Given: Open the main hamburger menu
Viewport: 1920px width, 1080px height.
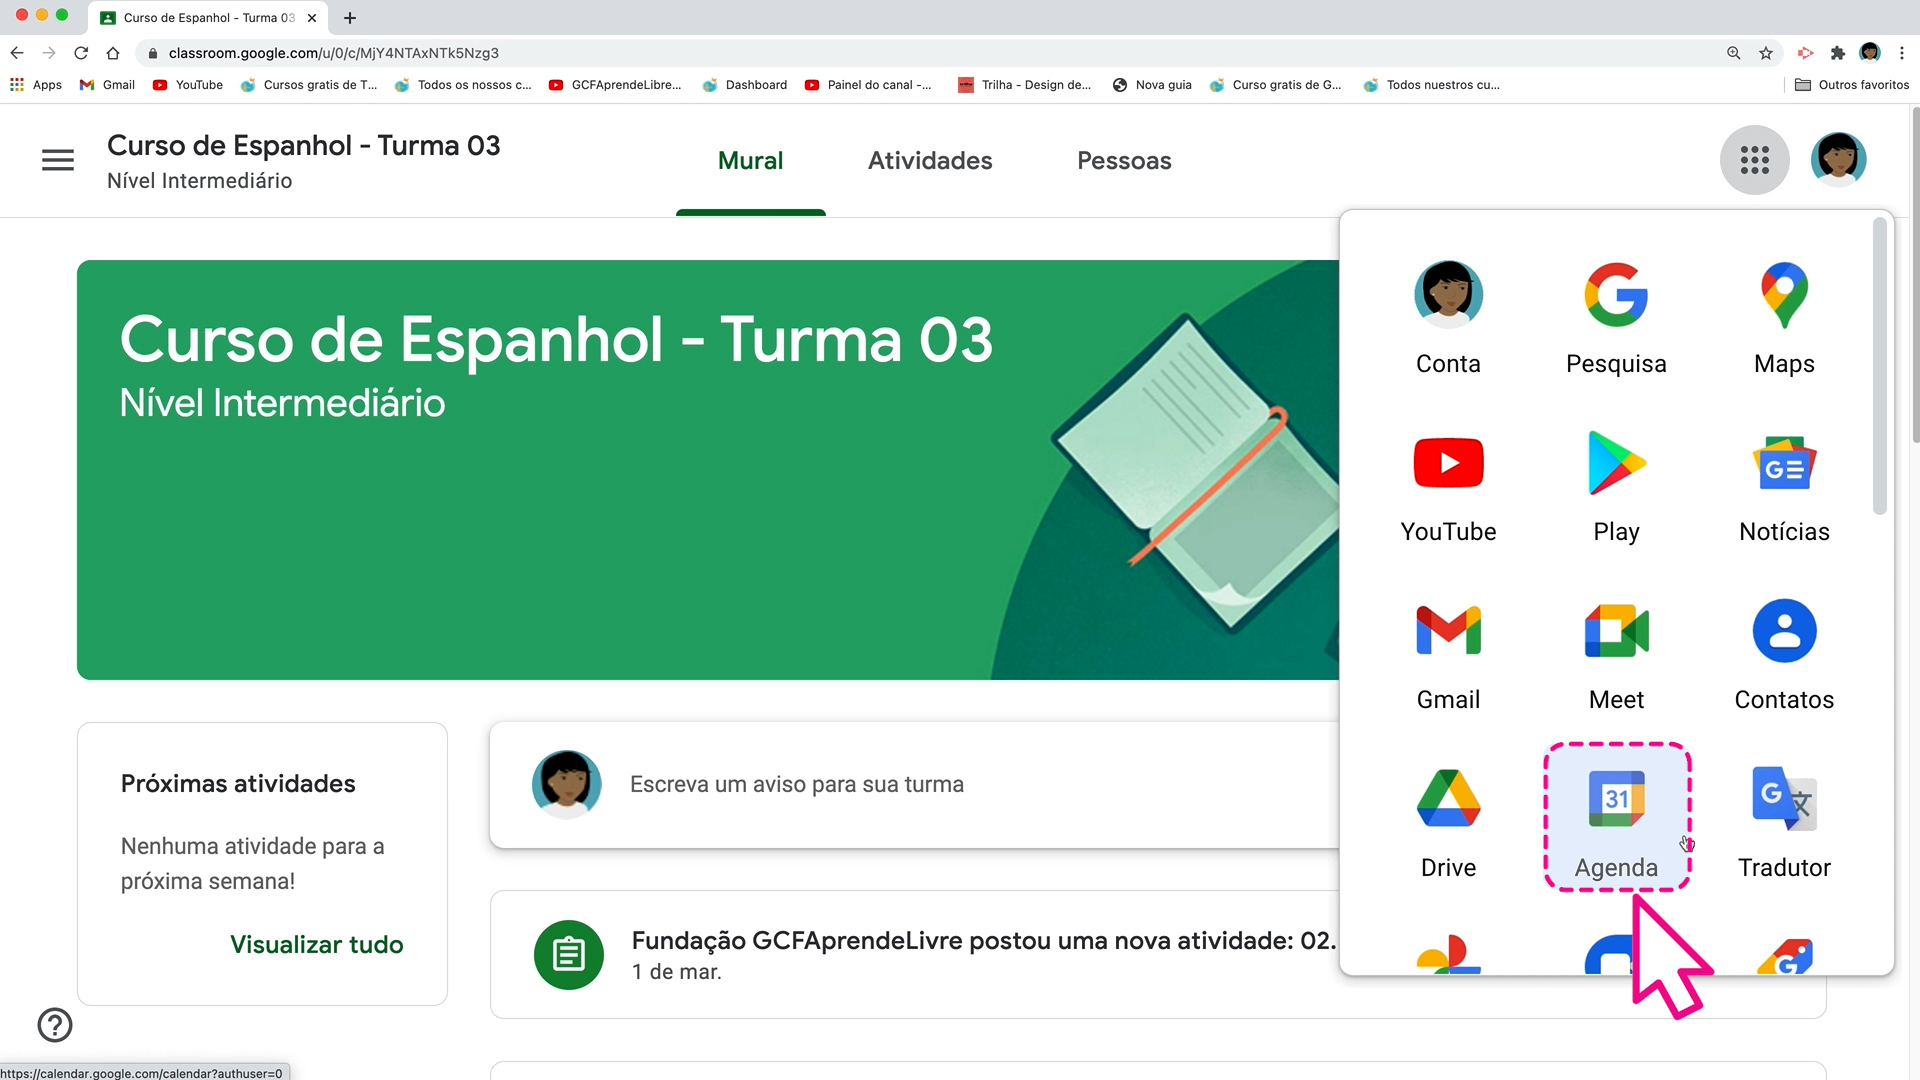Looking at the screenshot, I should point(58,160).
